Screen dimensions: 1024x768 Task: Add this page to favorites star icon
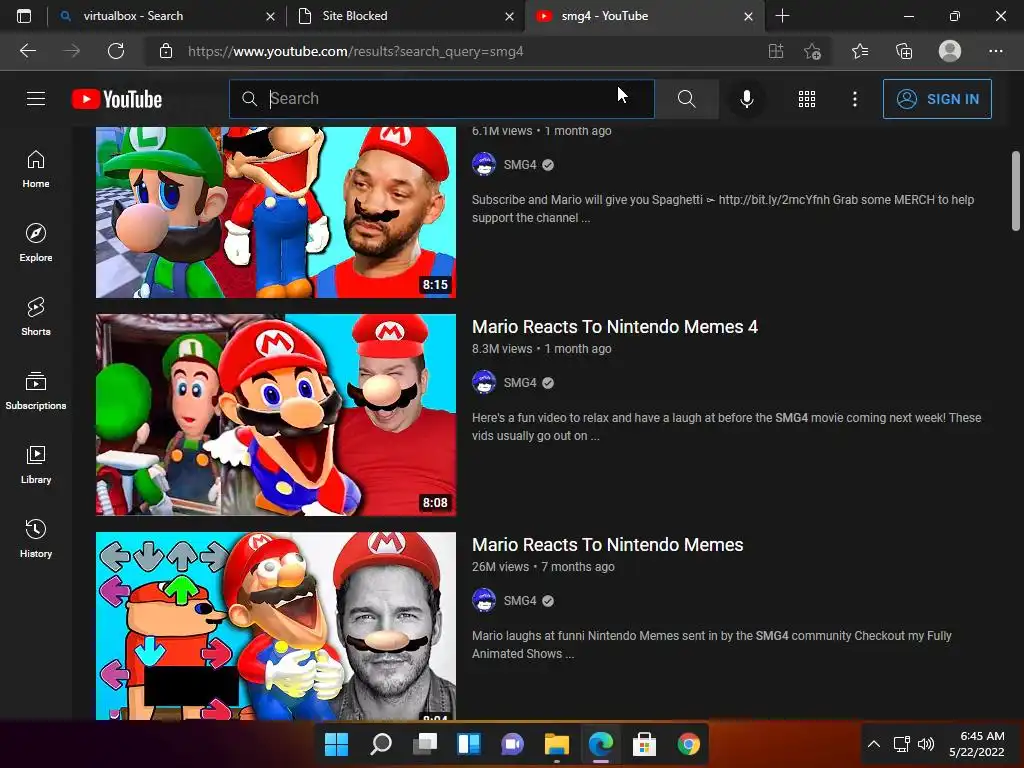tap(812, 51)
